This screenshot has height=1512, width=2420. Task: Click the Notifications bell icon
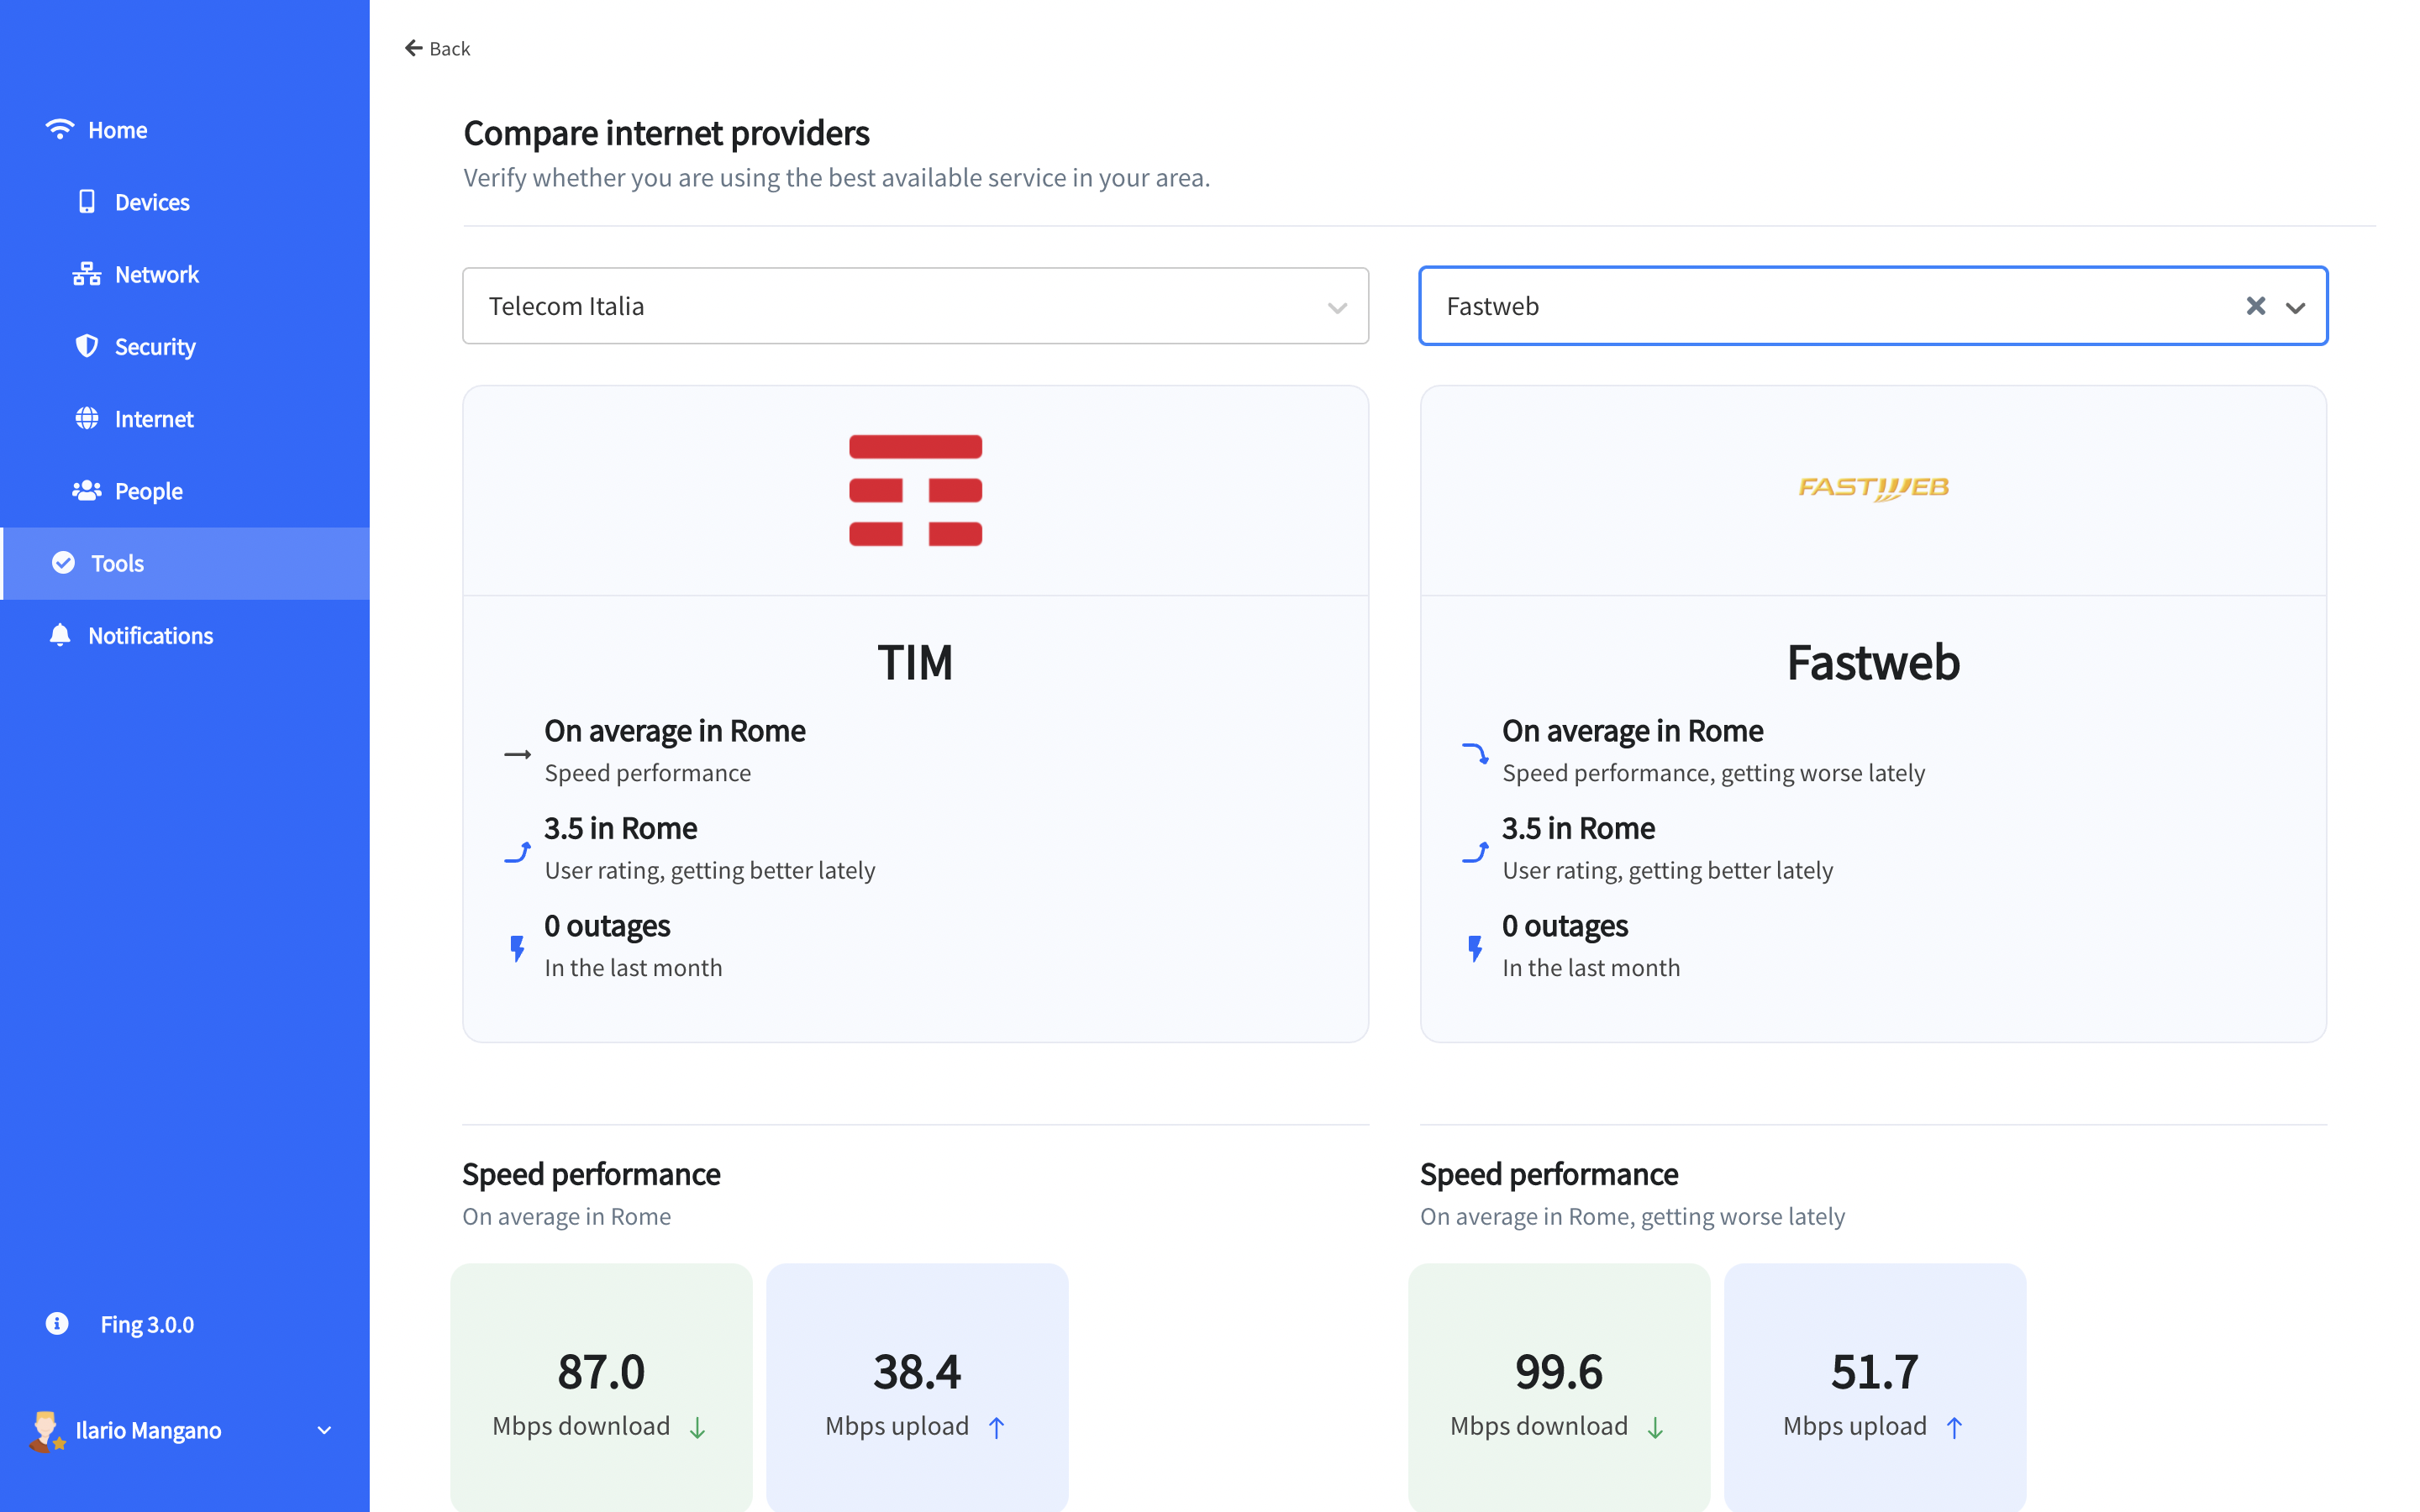(60, 635)
